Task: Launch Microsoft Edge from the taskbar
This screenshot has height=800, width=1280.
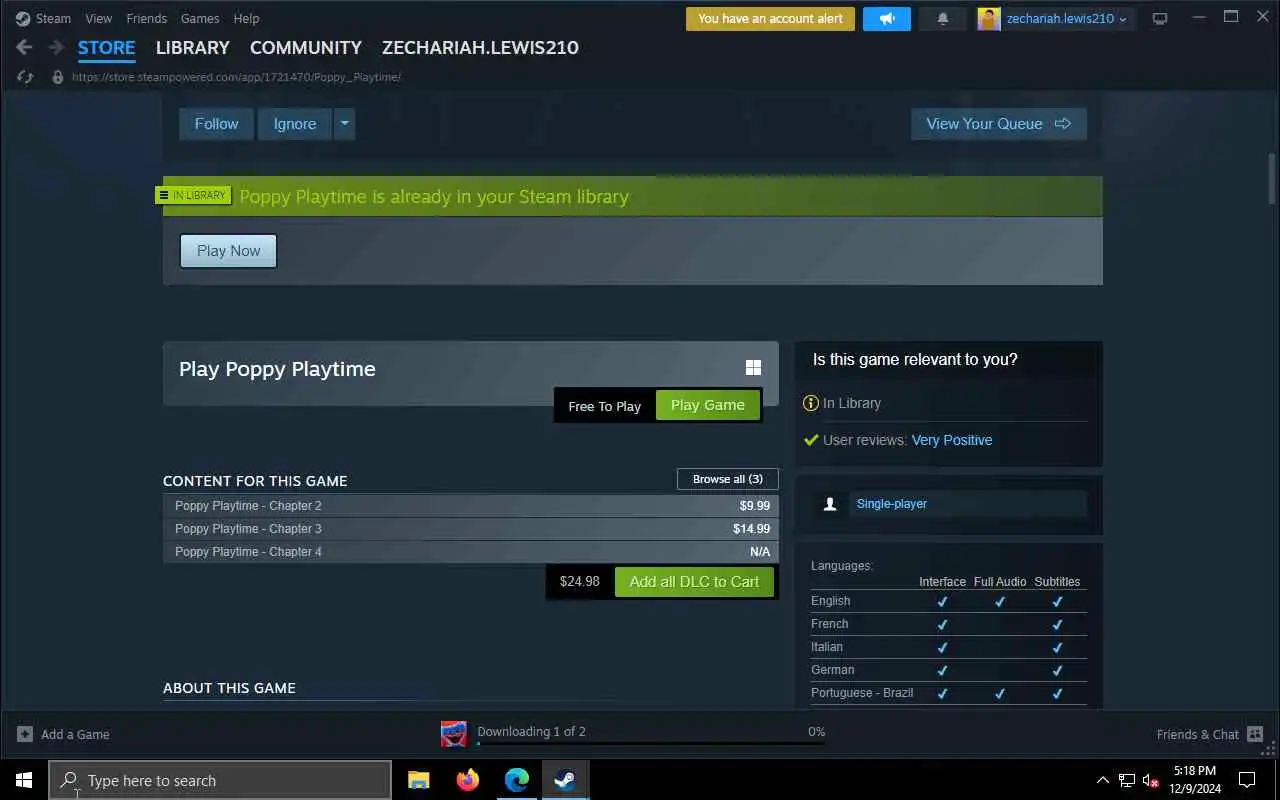Action: tap(516, 780)
